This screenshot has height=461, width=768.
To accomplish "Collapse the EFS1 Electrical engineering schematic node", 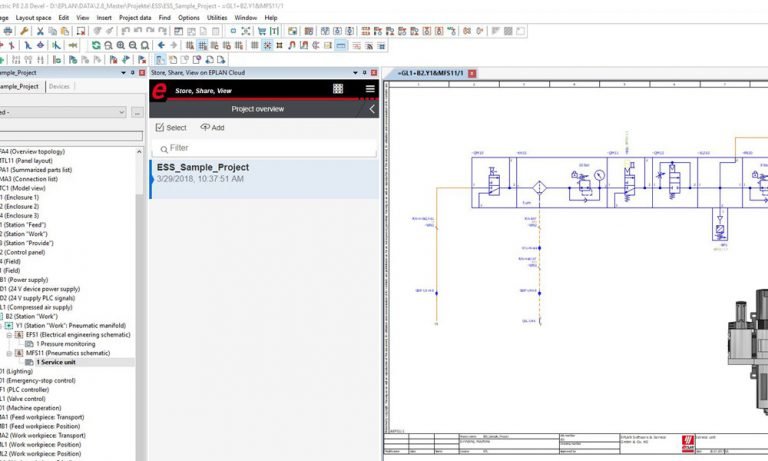I will click(x=9, y=335).
